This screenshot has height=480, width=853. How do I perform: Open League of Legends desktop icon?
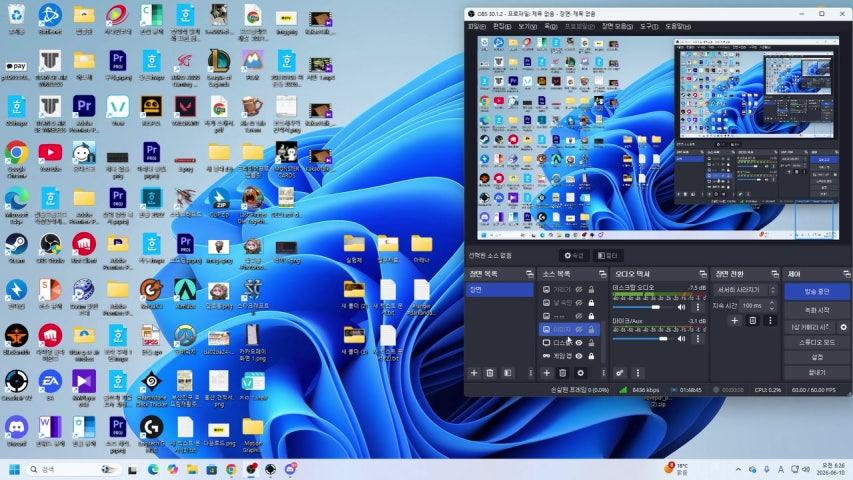coord(219,63)
